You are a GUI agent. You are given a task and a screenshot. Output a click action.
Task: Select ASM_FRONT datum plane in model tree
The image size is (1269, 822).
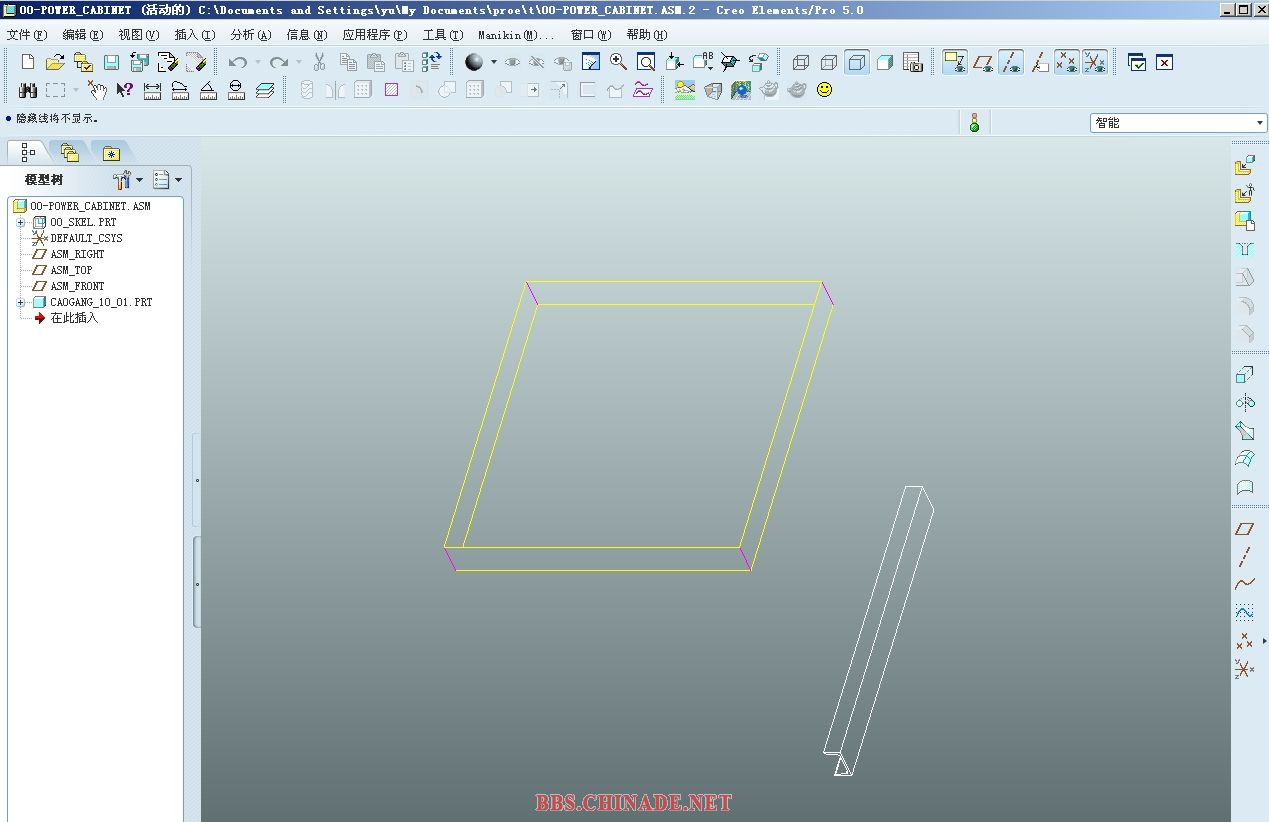77,286
